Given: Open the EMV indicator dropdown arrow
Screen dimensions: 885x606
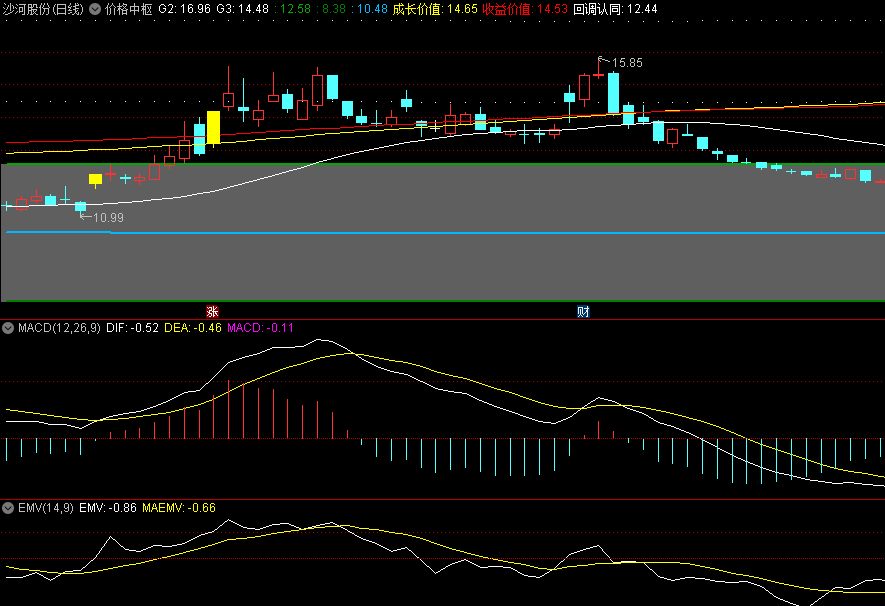Looking at the screenshot, I should click(8, 508).
